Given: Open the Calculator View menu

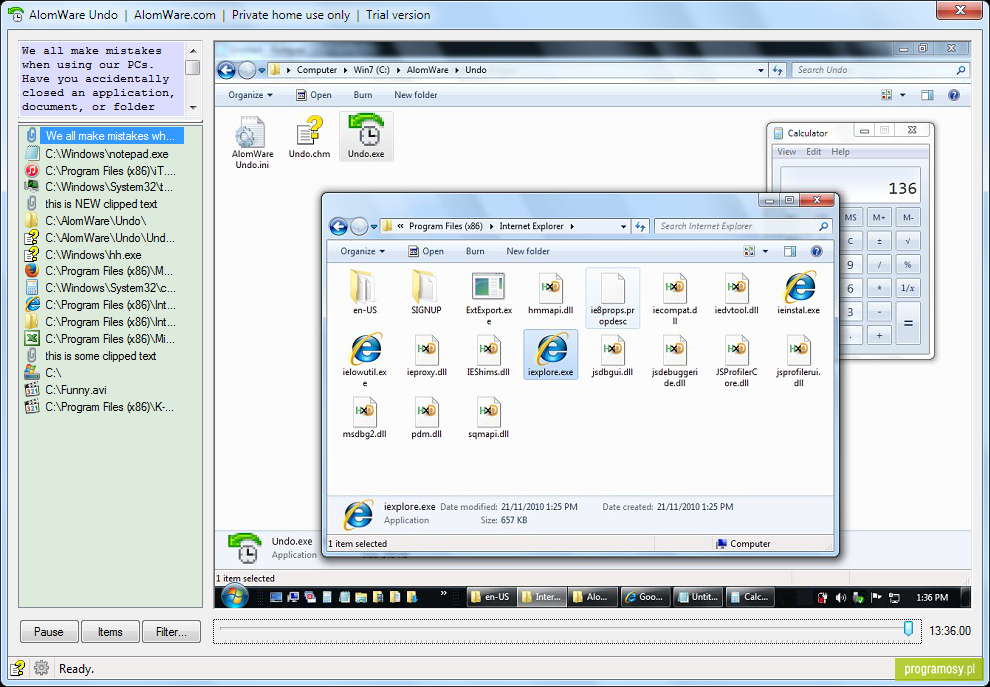Looking at the screenshot, I should click(x=787, y=152).
